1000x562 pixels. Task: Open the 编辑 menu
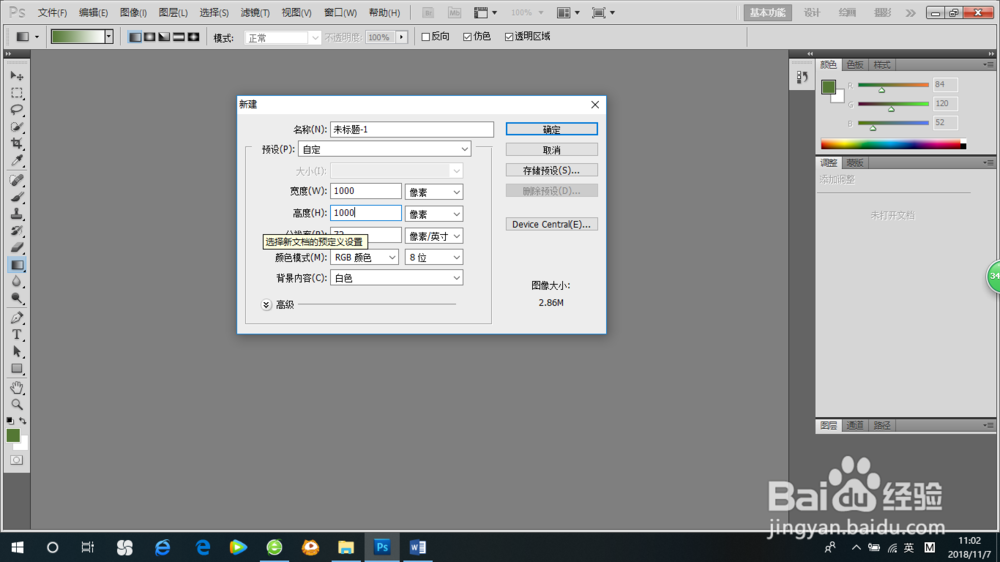[x=93, y=13]
